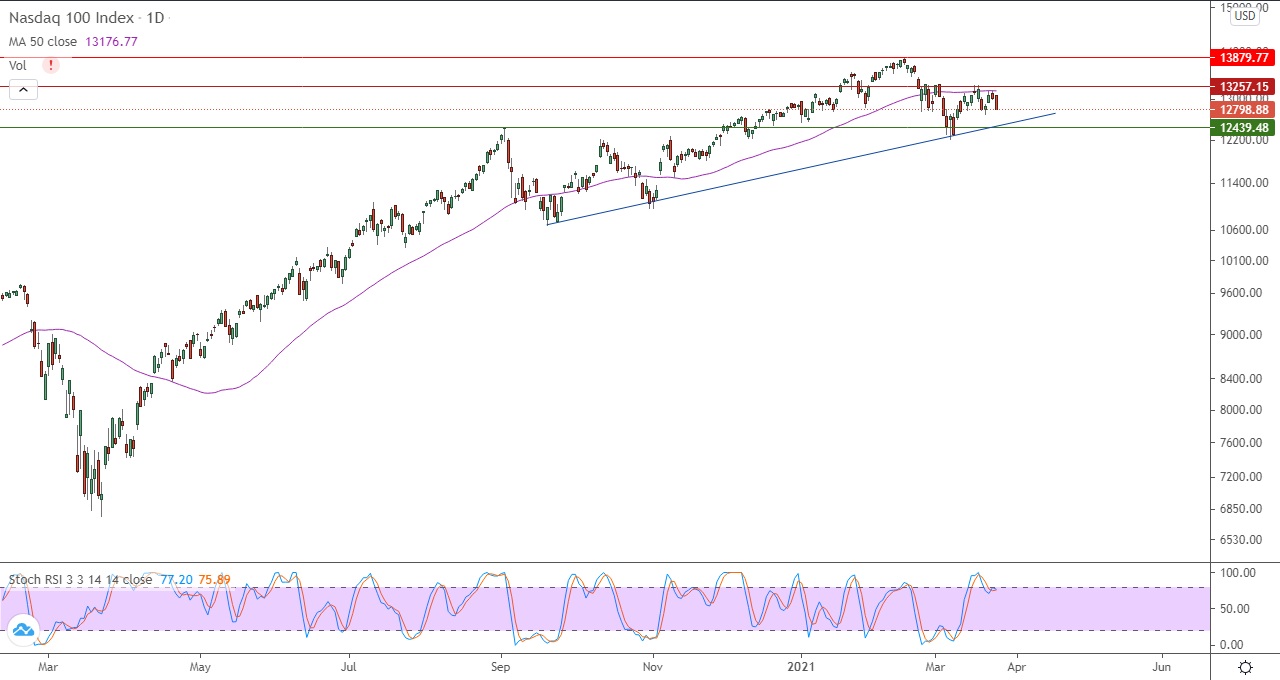Viewport: 1280px width, 680px height.
Task: Open chart settings gear at bottom right
Action: pos(1246,667)
